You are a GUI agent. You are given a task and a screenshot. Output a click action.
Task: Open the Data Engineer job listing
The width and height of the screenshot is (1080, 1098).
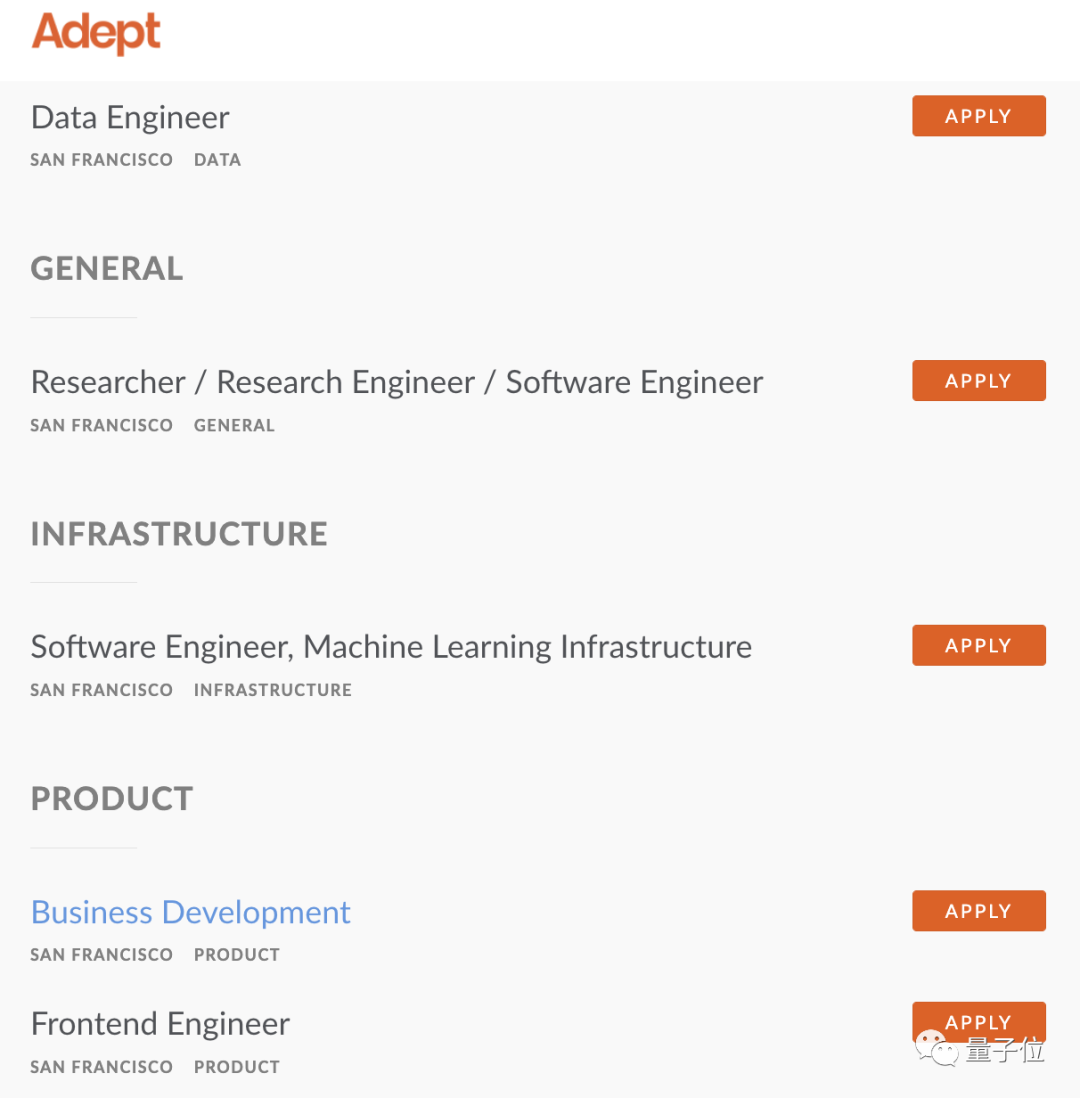(x=130, y=118)
